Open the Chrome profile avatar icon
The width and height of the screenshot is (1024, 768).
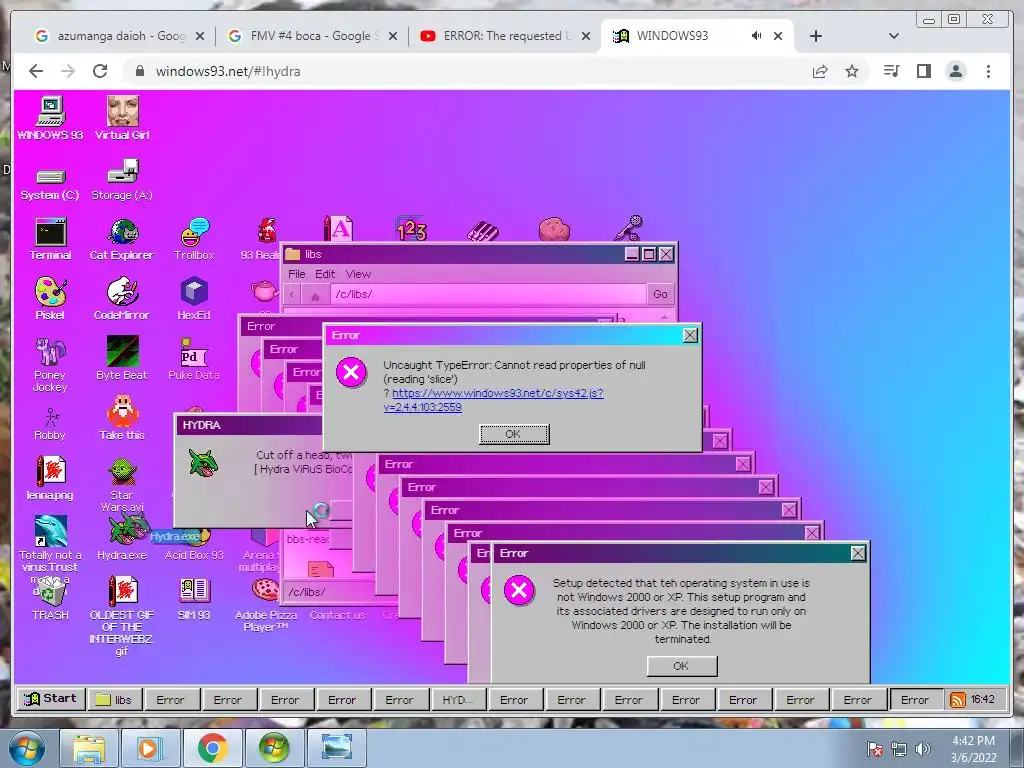[955, 71]
